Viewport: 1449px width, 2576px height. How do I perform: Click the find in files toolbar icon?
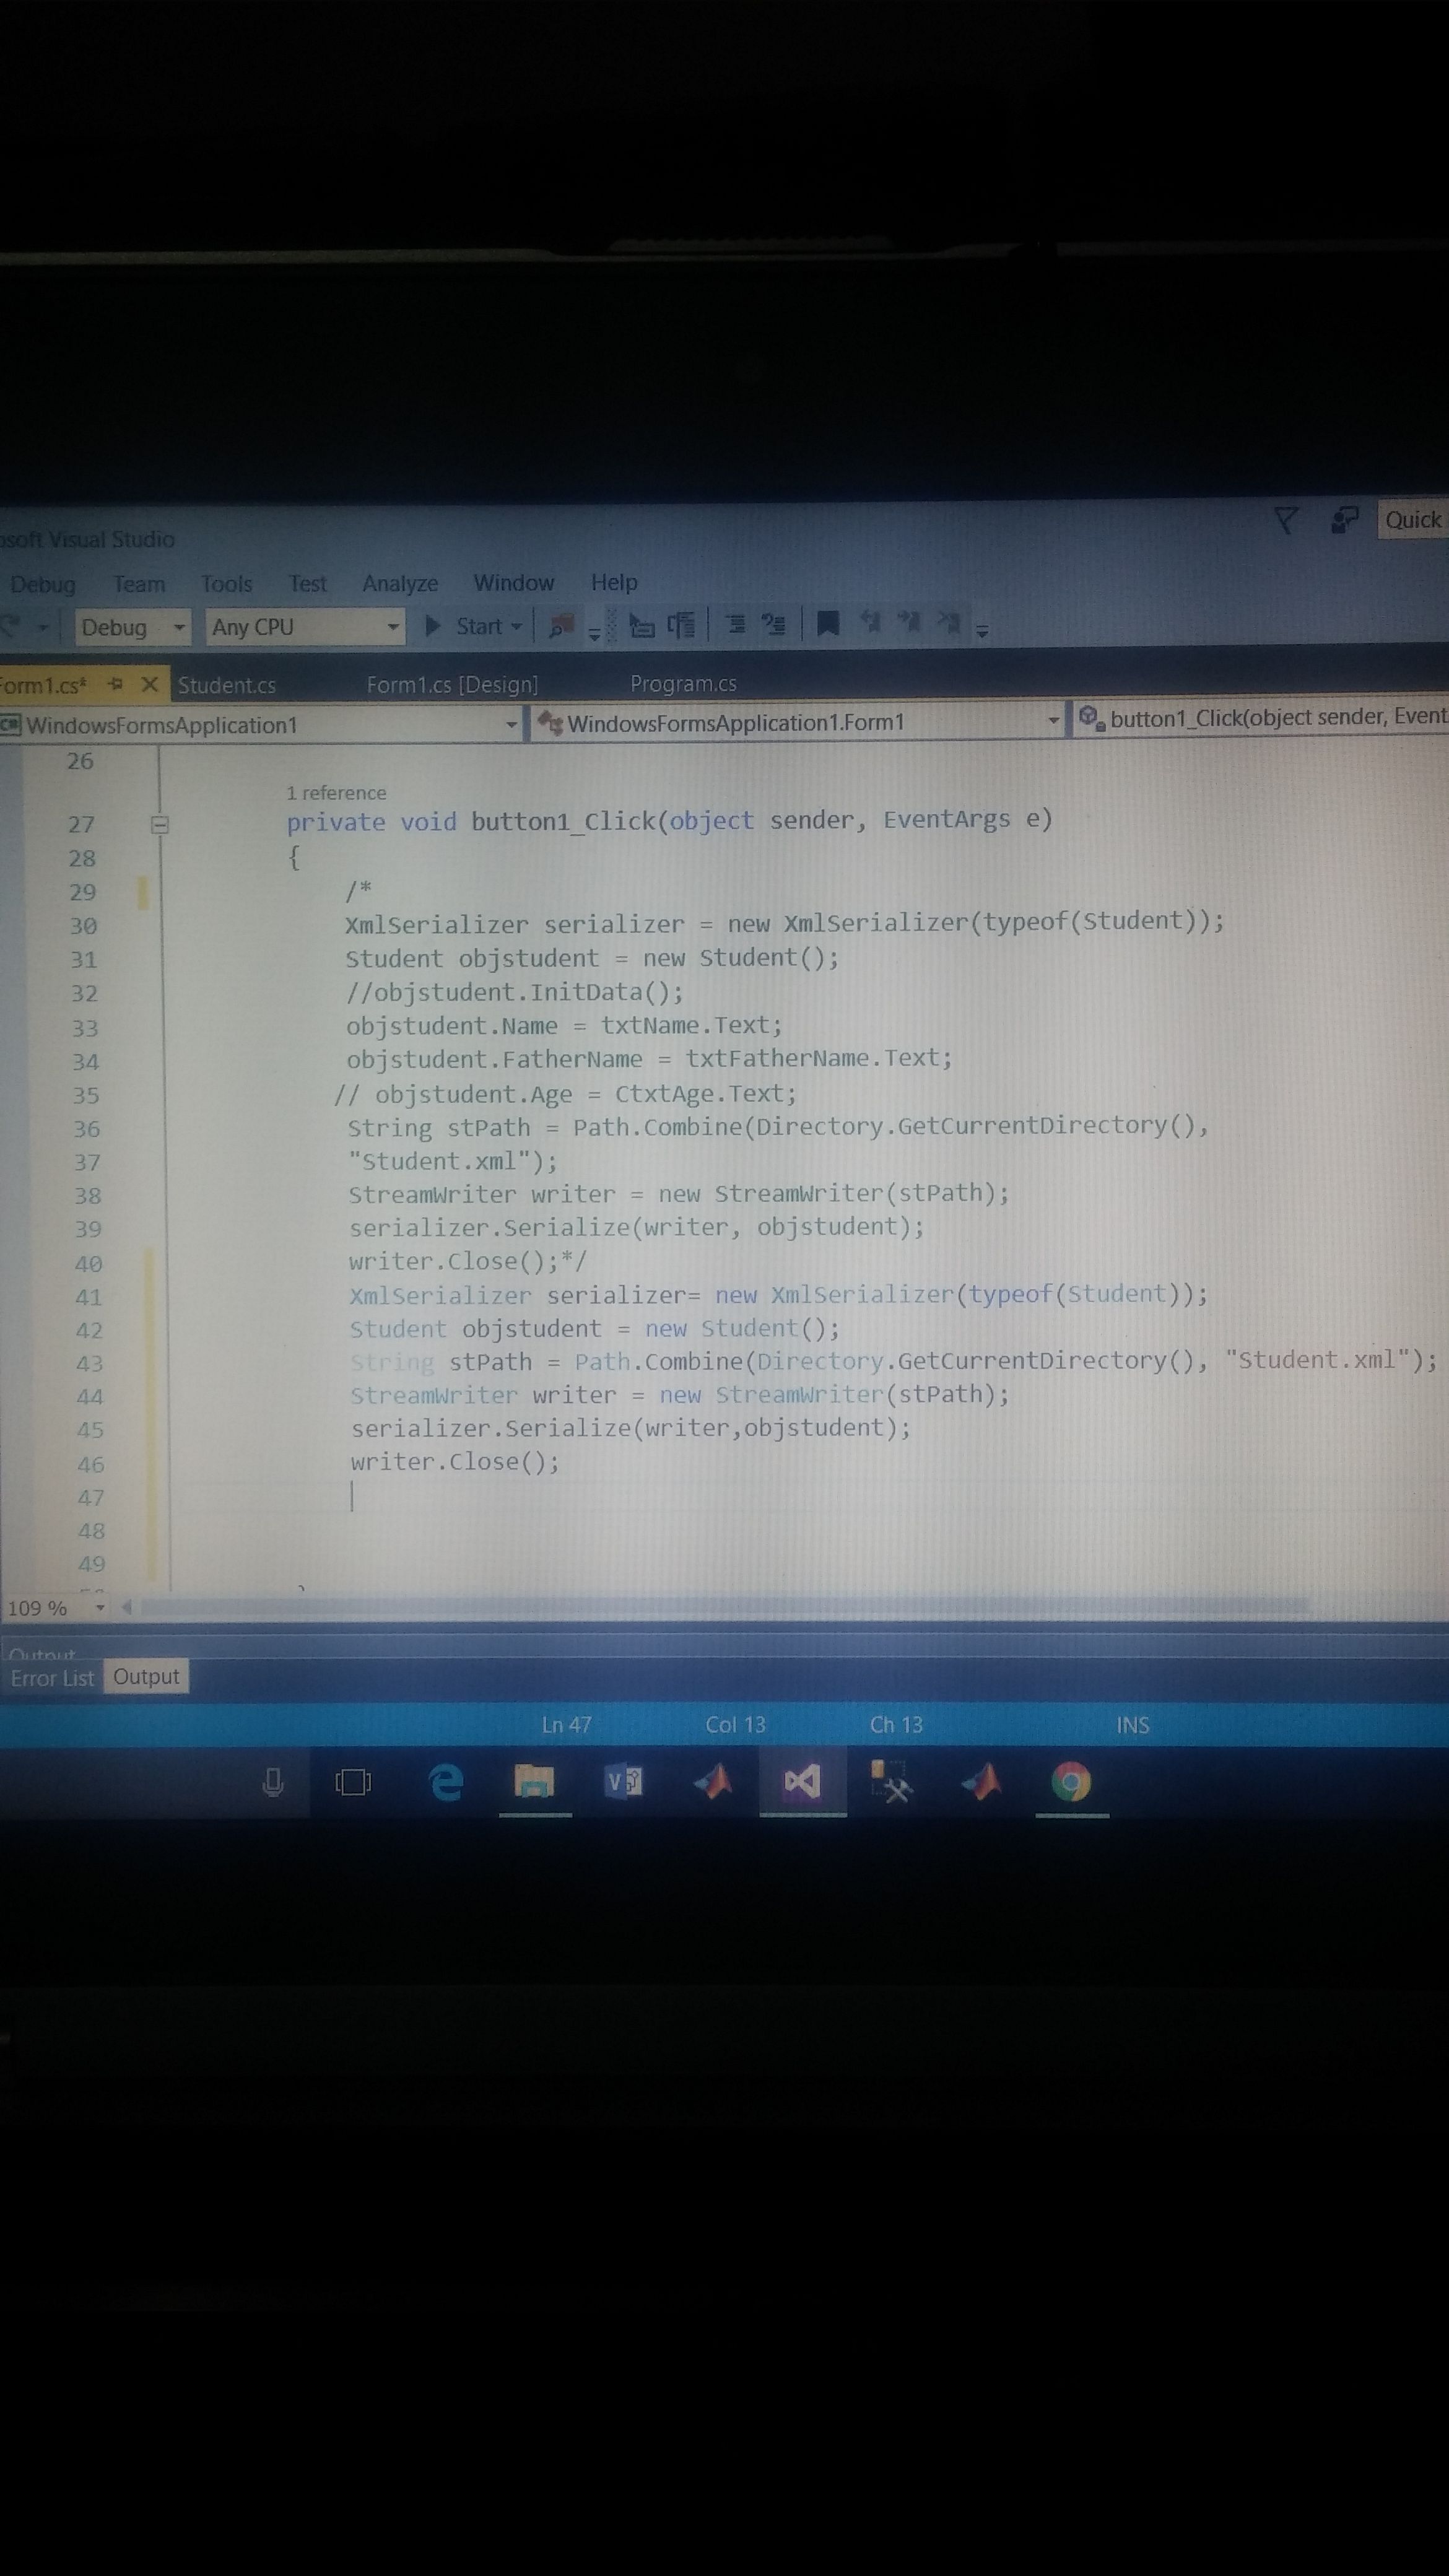pos(562,626)
